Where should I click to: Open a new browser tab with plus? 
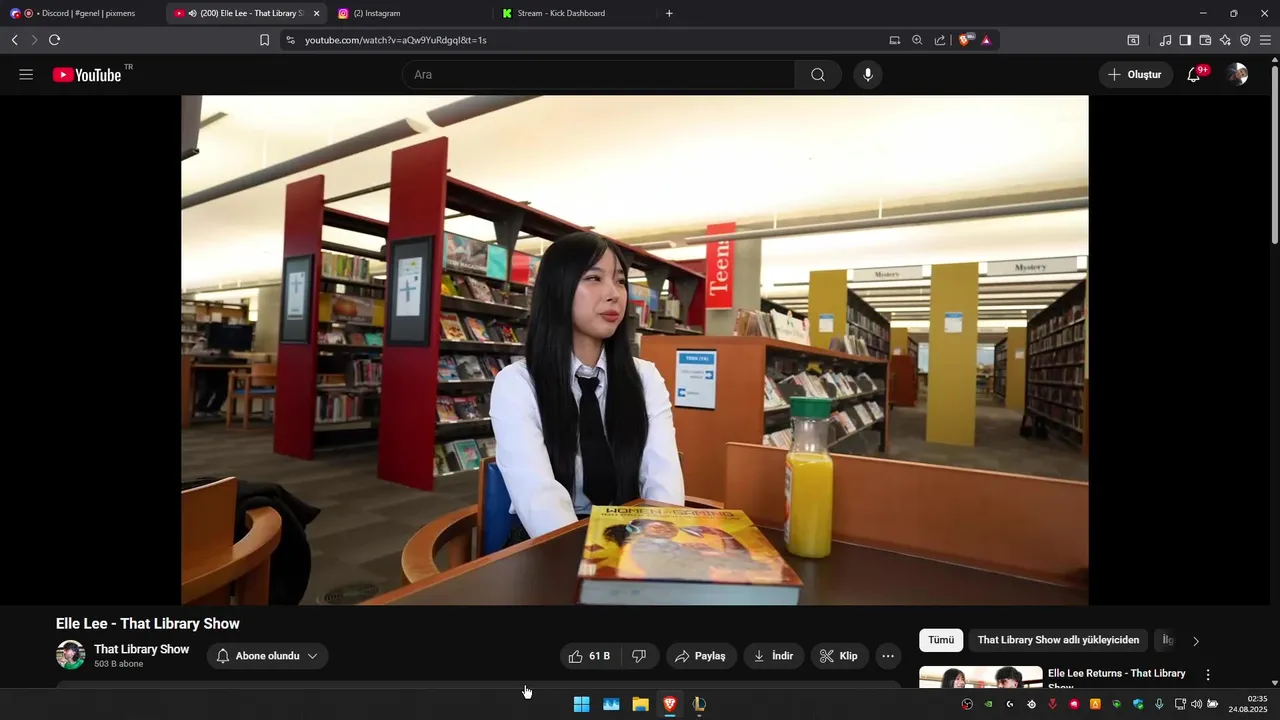click(x=669, y=13)
